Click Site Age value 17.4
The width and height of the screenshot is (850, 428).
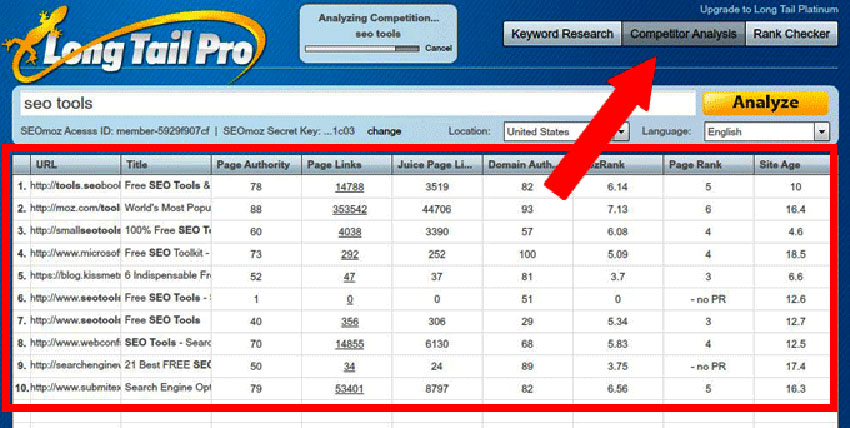(795, 367)
